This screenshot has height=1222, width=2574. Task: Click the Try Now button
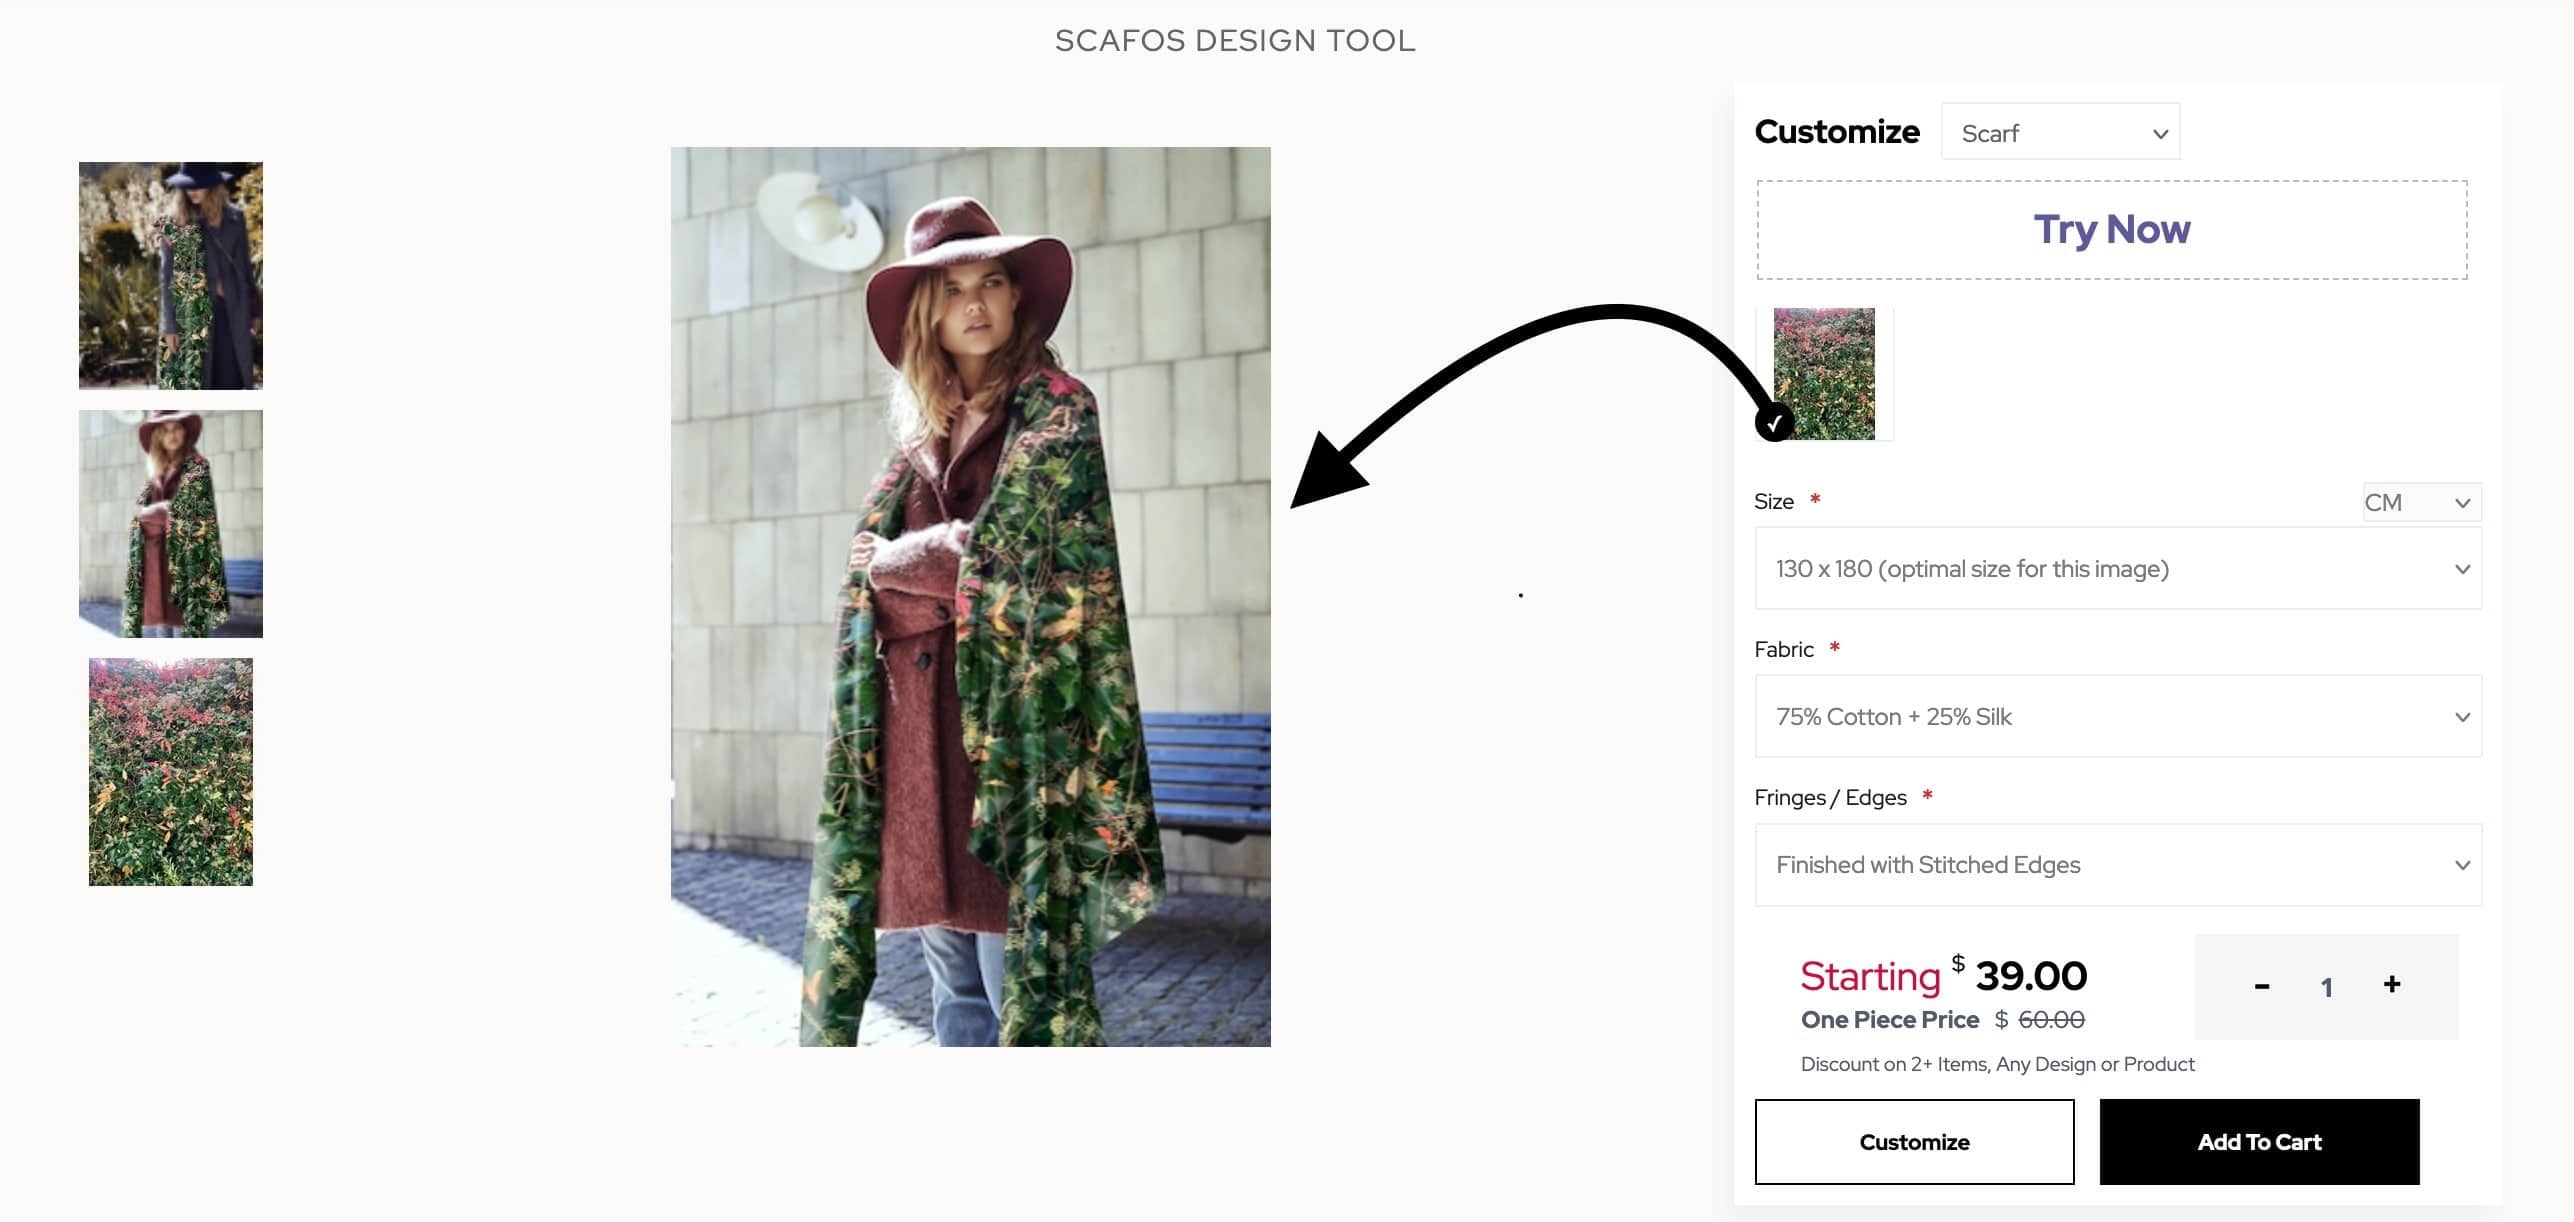coord(2112,228)
